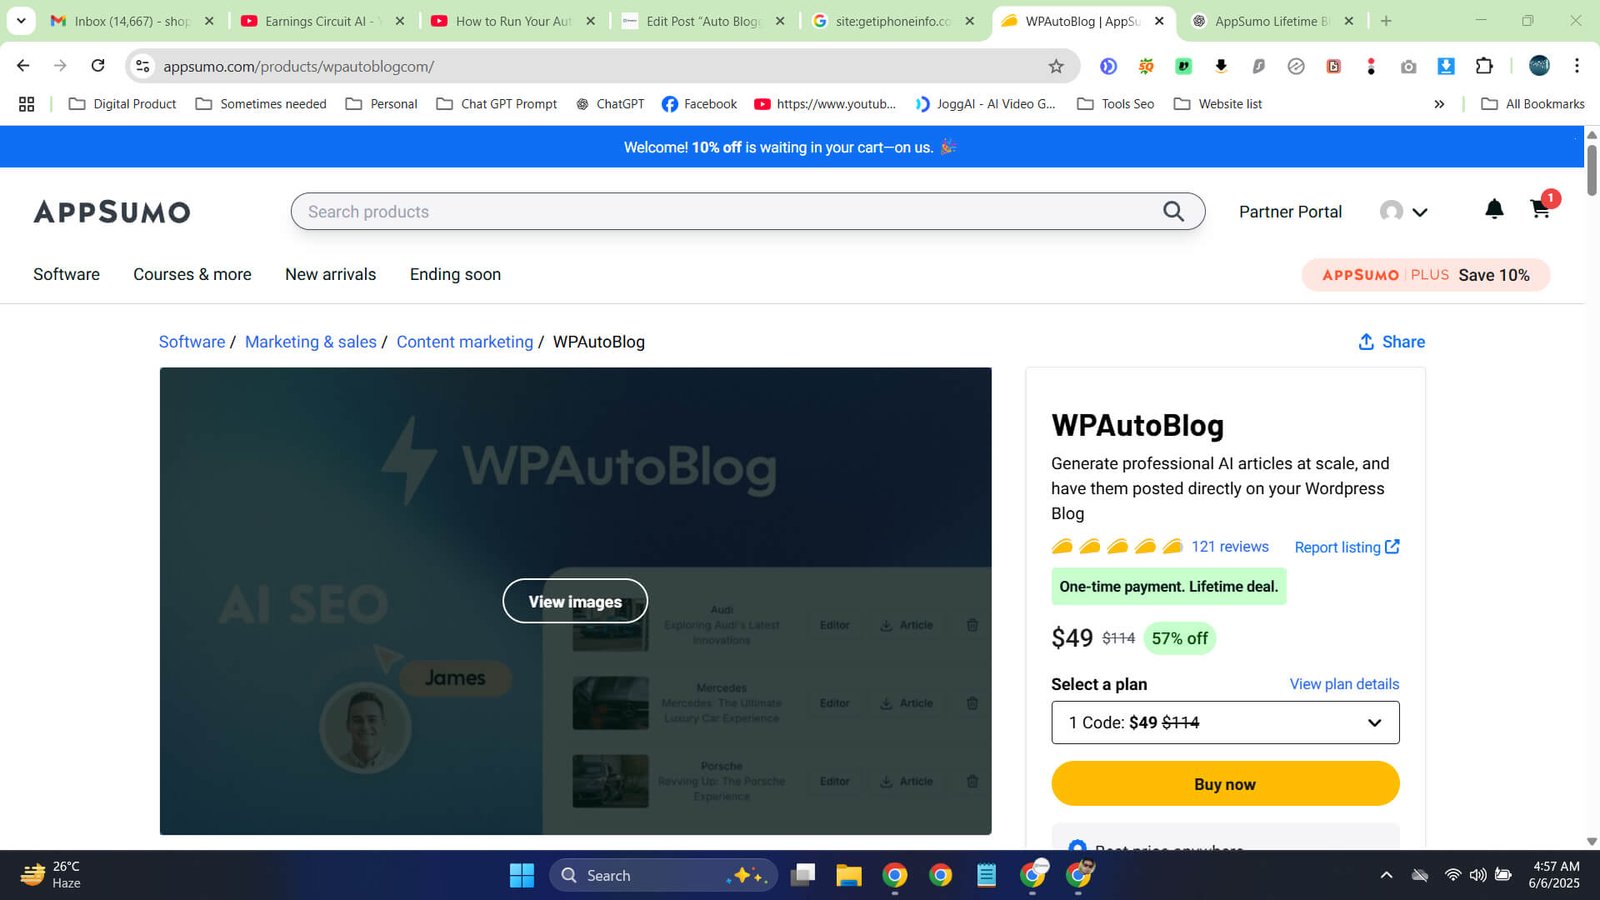Open the shopping cart

(x=1540, y=209)
